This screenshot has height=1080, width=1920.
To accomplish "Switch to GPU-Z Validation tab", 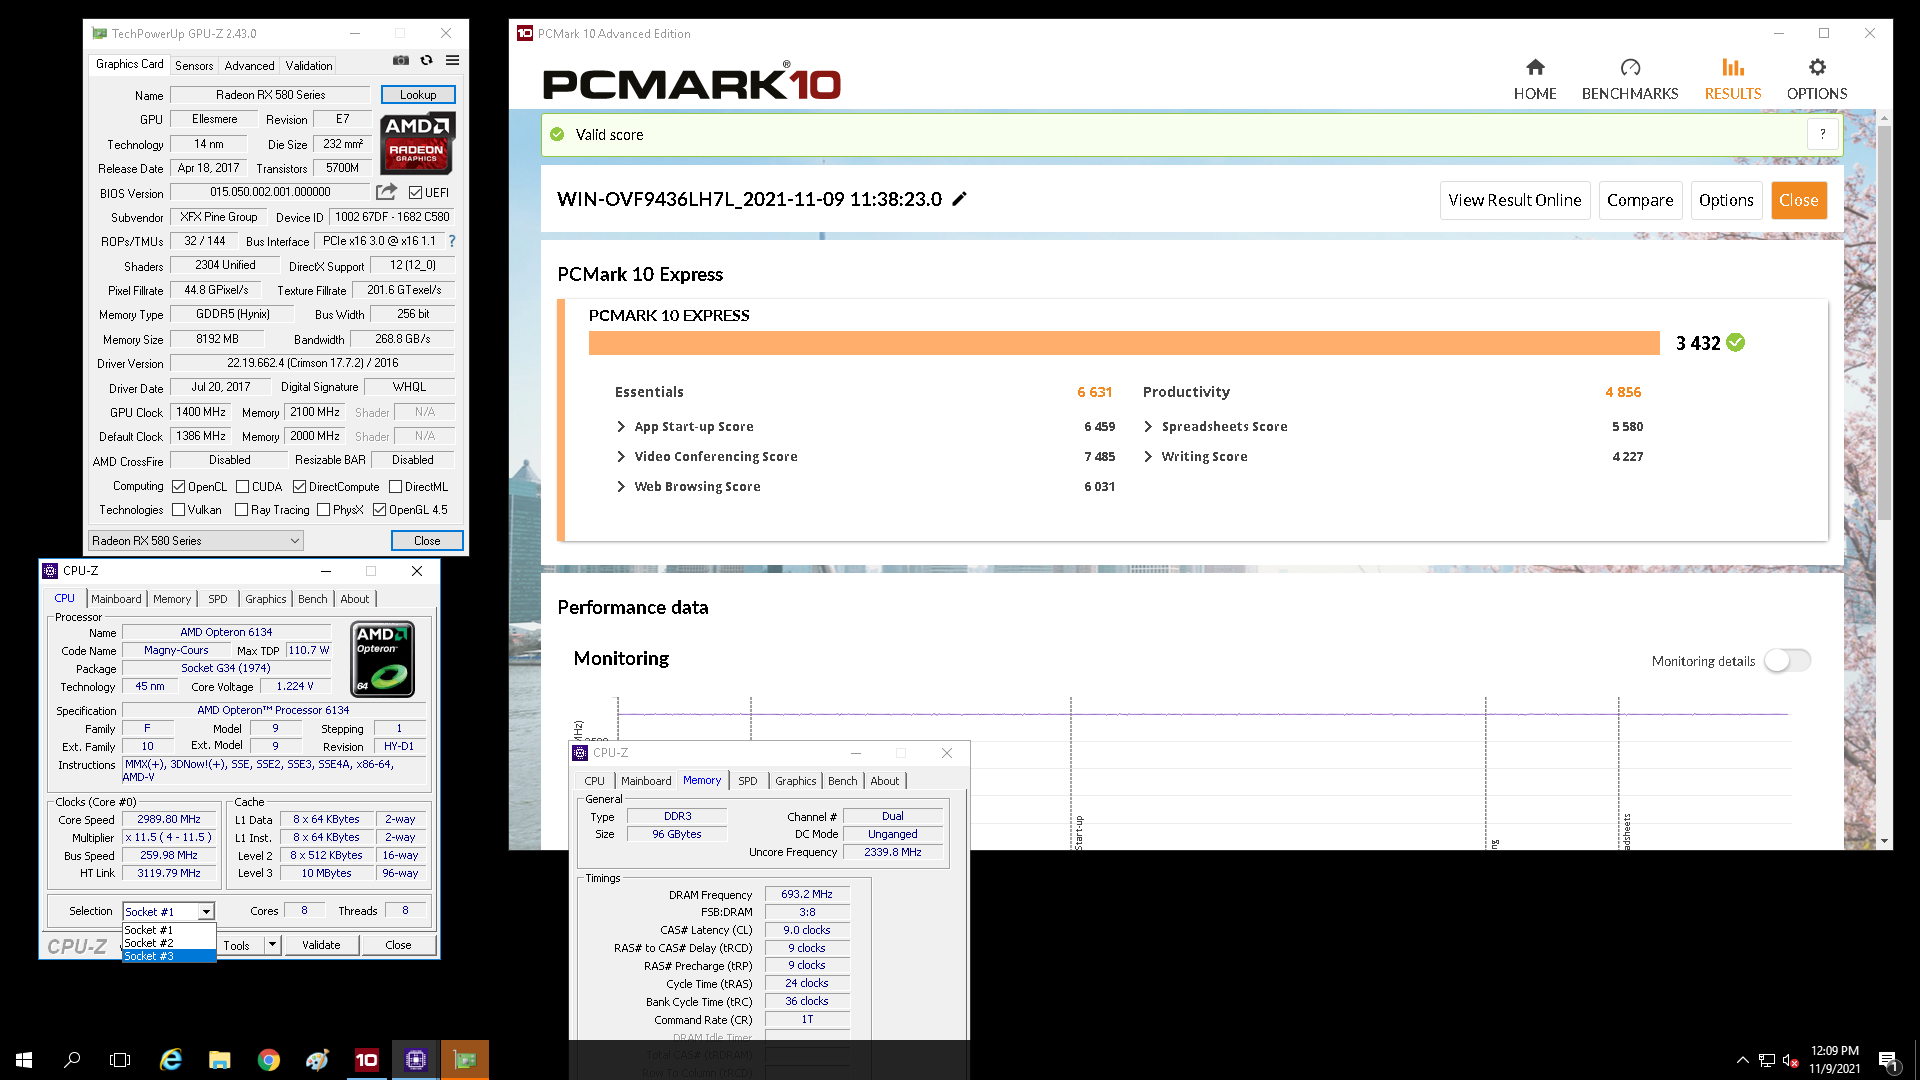I will click(x=309, y=66).
